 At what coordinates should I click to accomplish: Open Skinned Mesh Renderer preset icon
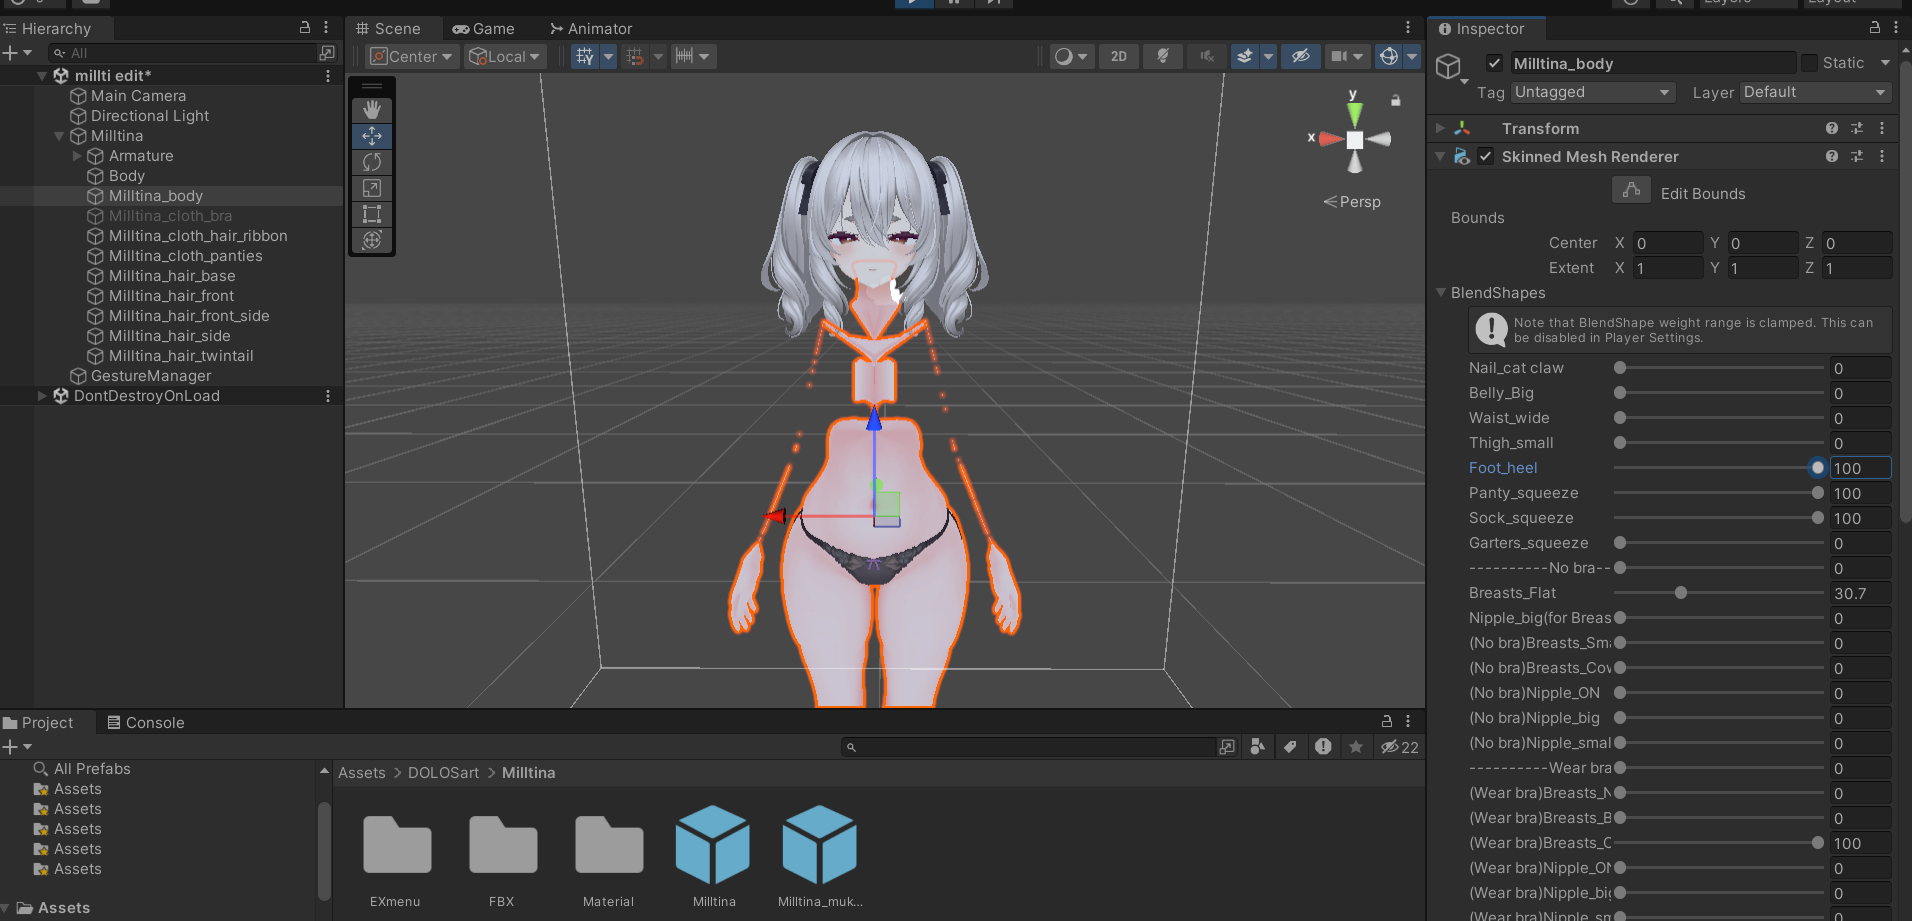[x=1857, y=156]
